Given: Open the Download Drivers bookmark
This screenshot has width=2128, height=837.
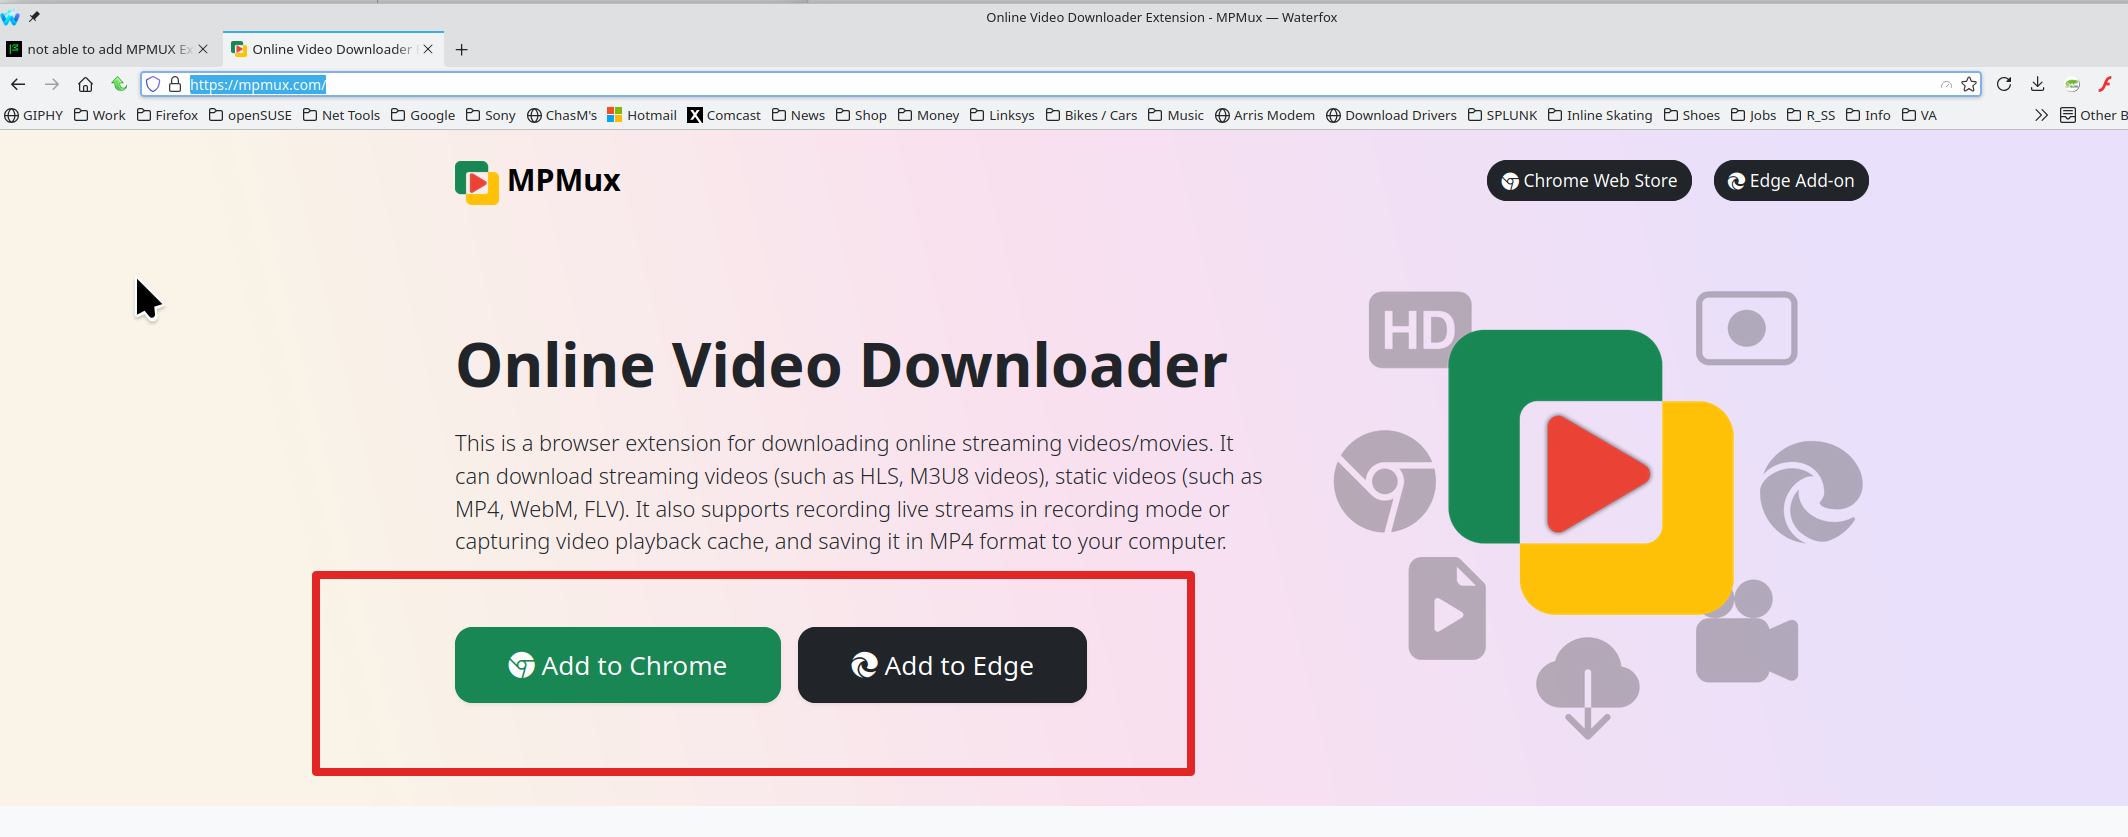Looking at the screenshot, I should click(1391, 115).
